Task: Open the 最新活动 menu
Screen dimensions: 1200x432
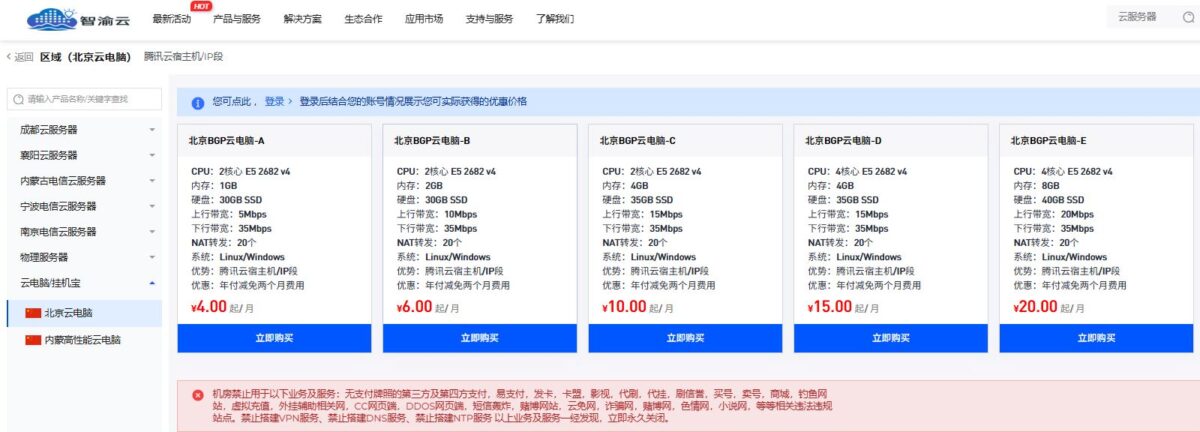Action: pos(172,19)
